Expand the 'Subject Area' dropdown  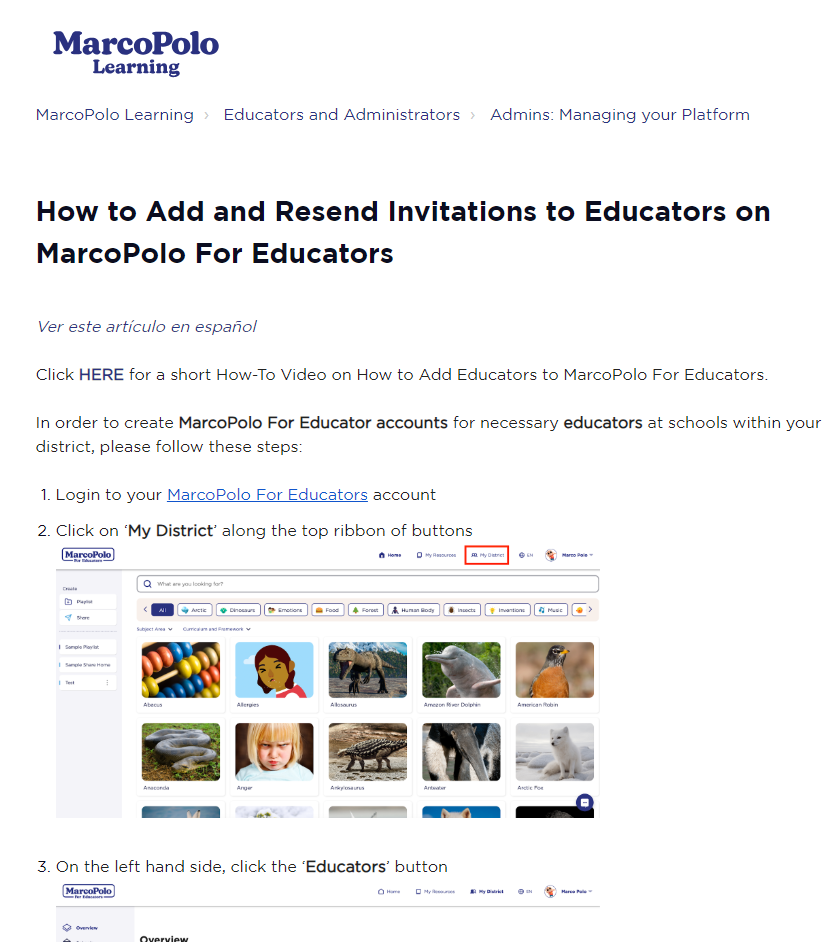tap(155, 629)
